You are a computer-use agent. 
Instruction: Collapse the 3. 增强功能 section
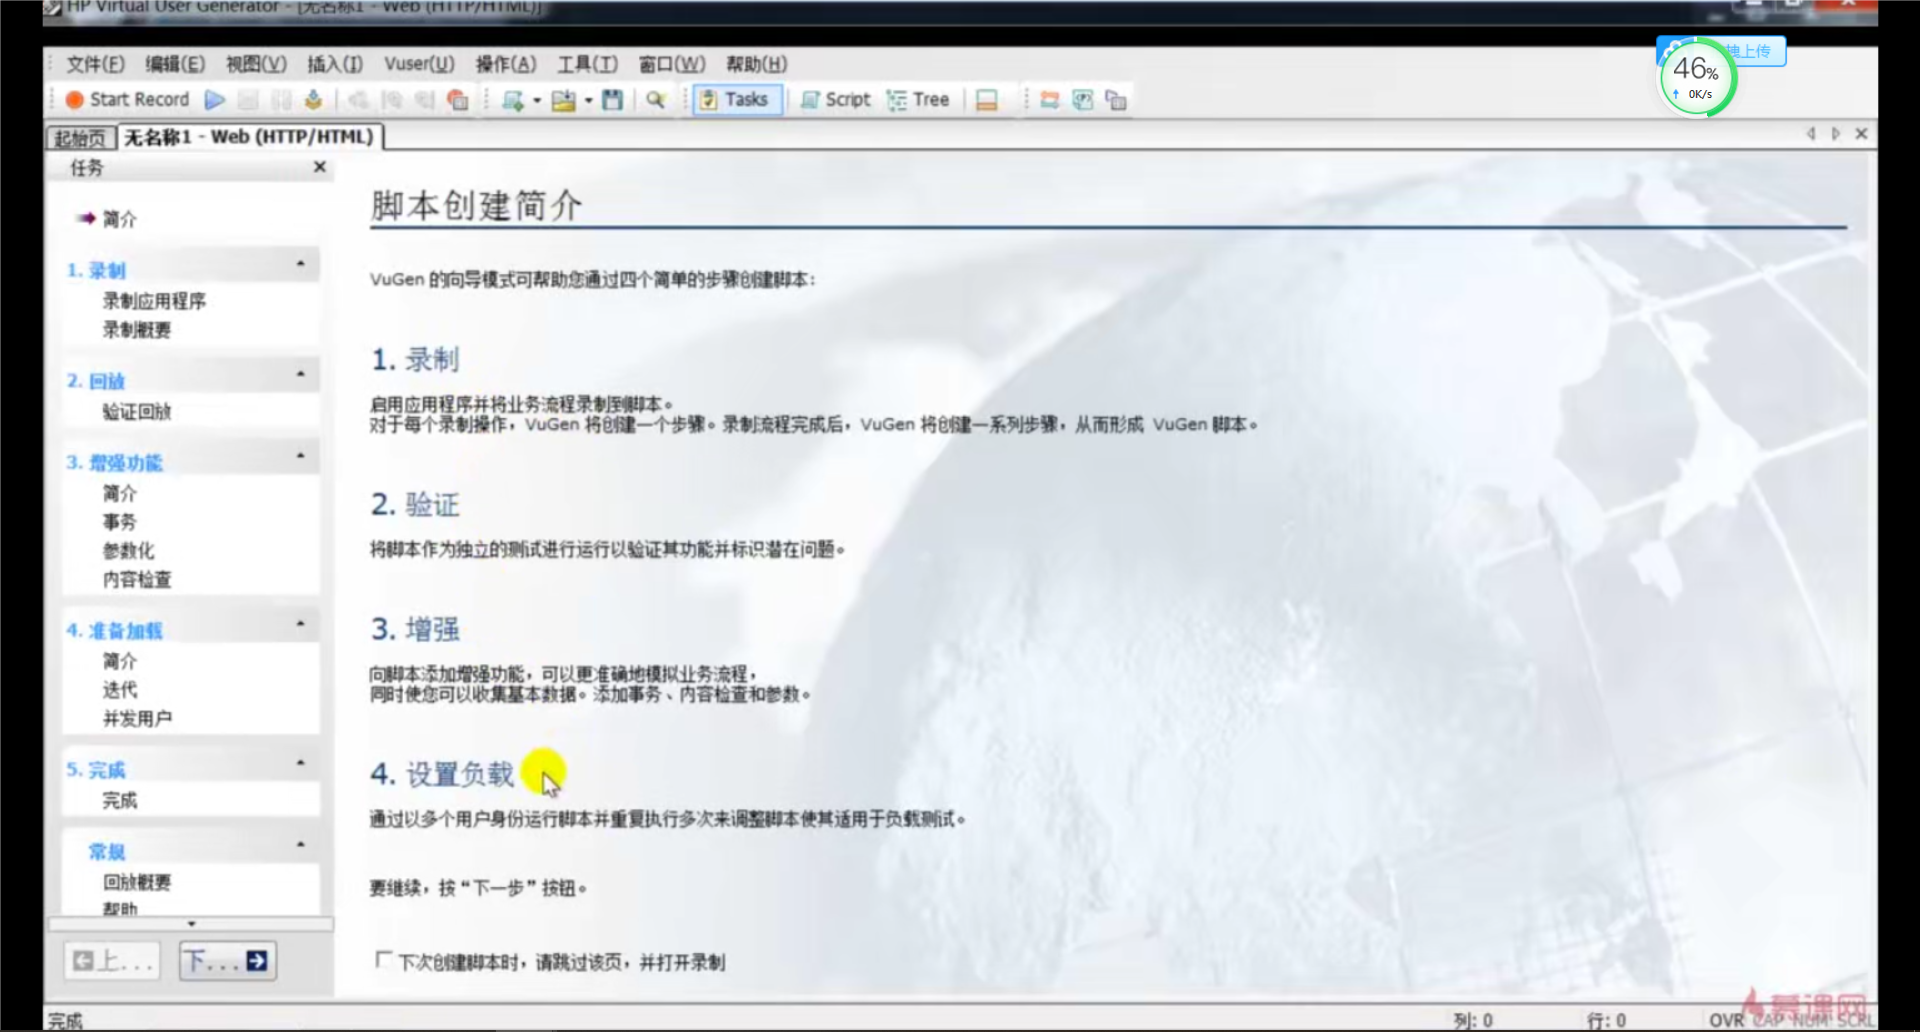click(300, 456)
